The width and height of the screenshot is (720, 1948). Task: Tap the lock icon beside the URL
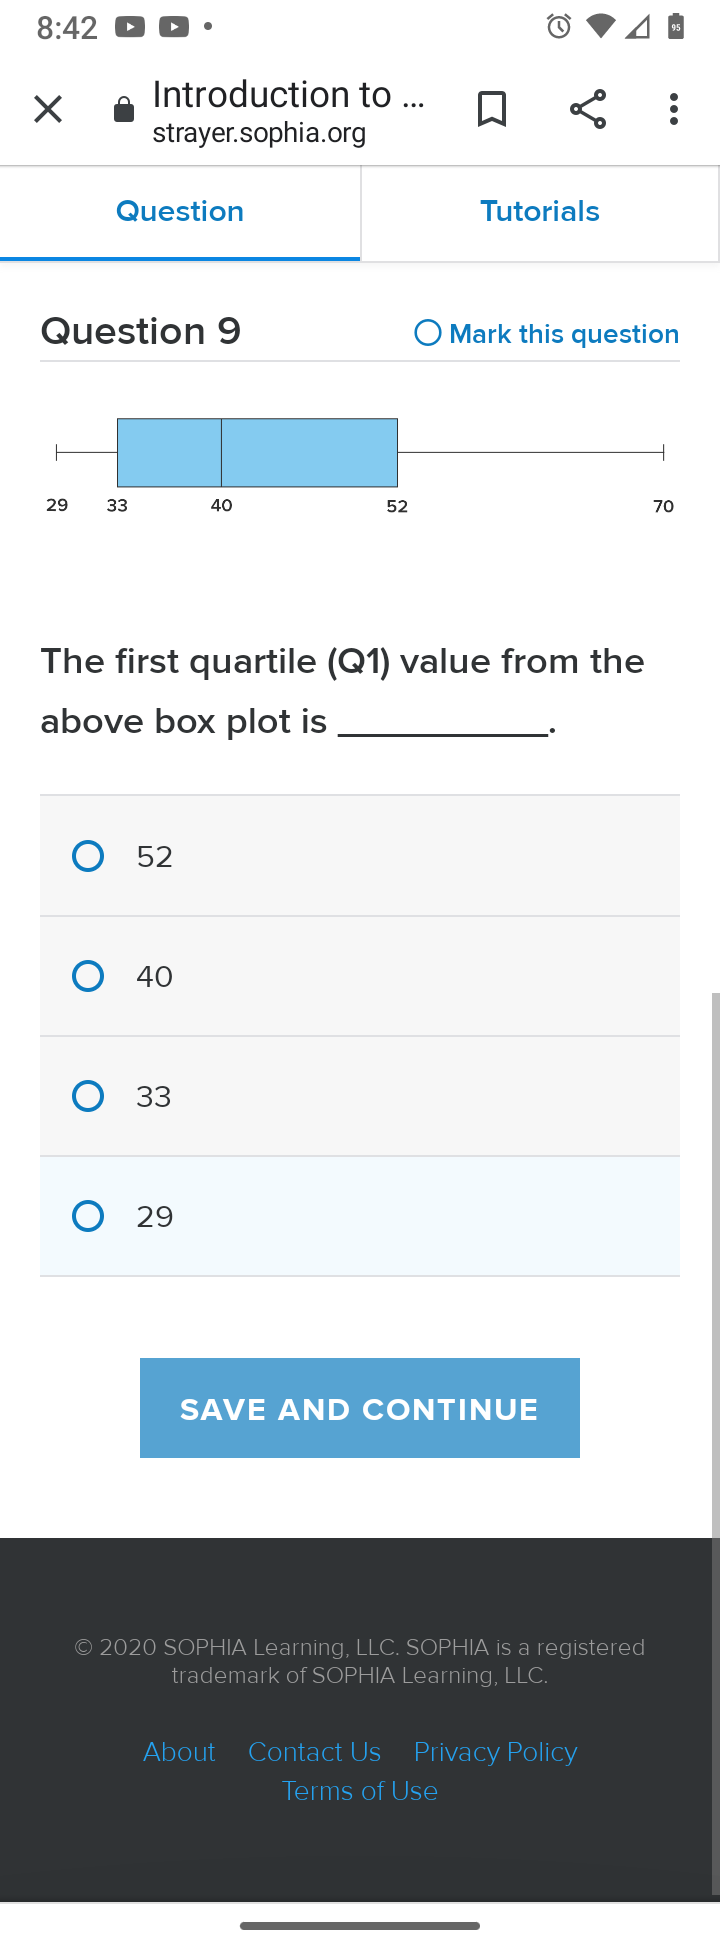coord(124,110)
